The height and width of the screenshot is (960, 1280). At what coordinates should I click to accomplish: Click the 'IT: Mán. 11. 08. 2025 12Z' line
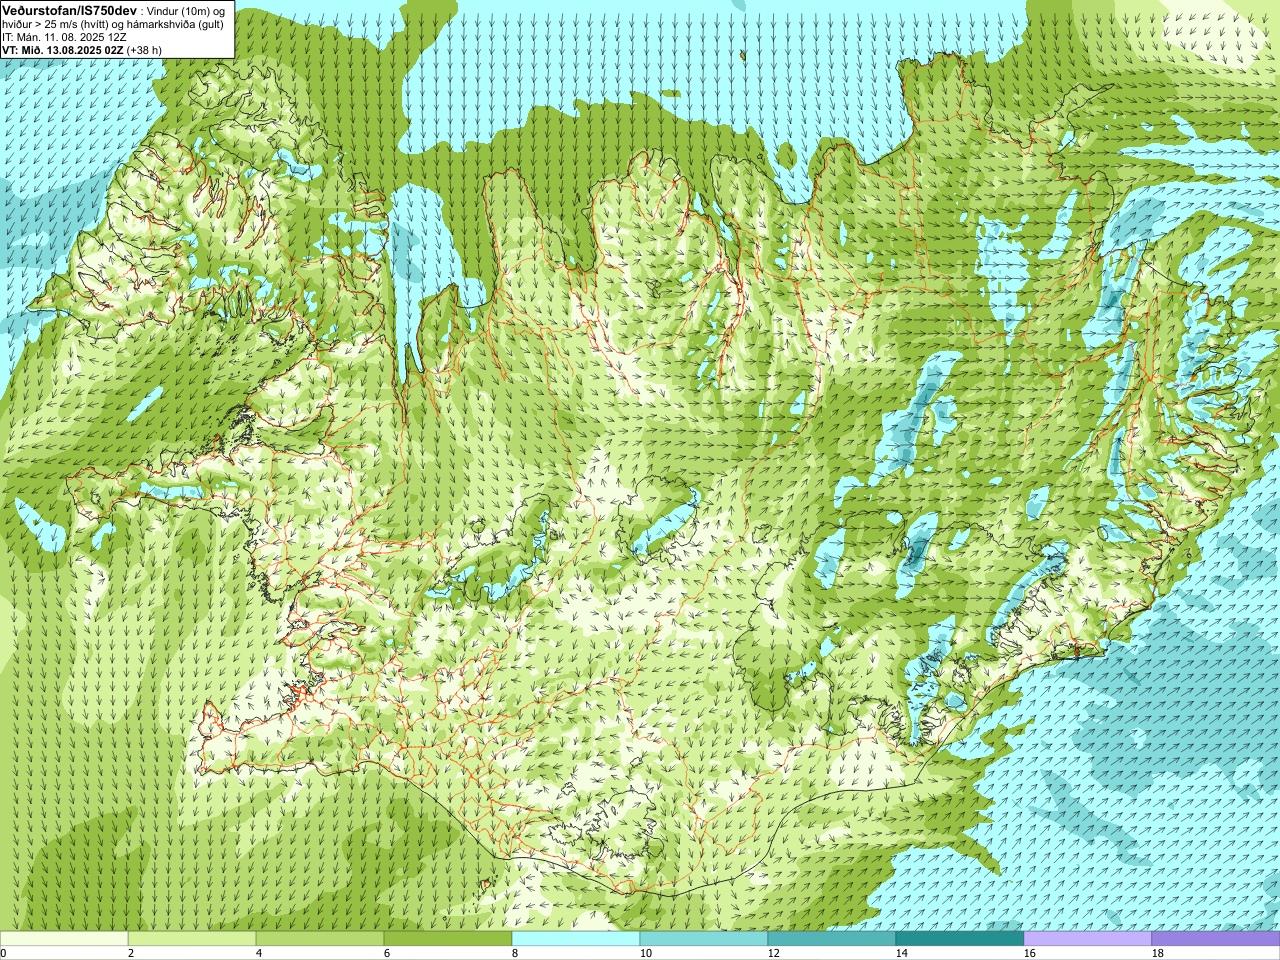click(64, 37)
